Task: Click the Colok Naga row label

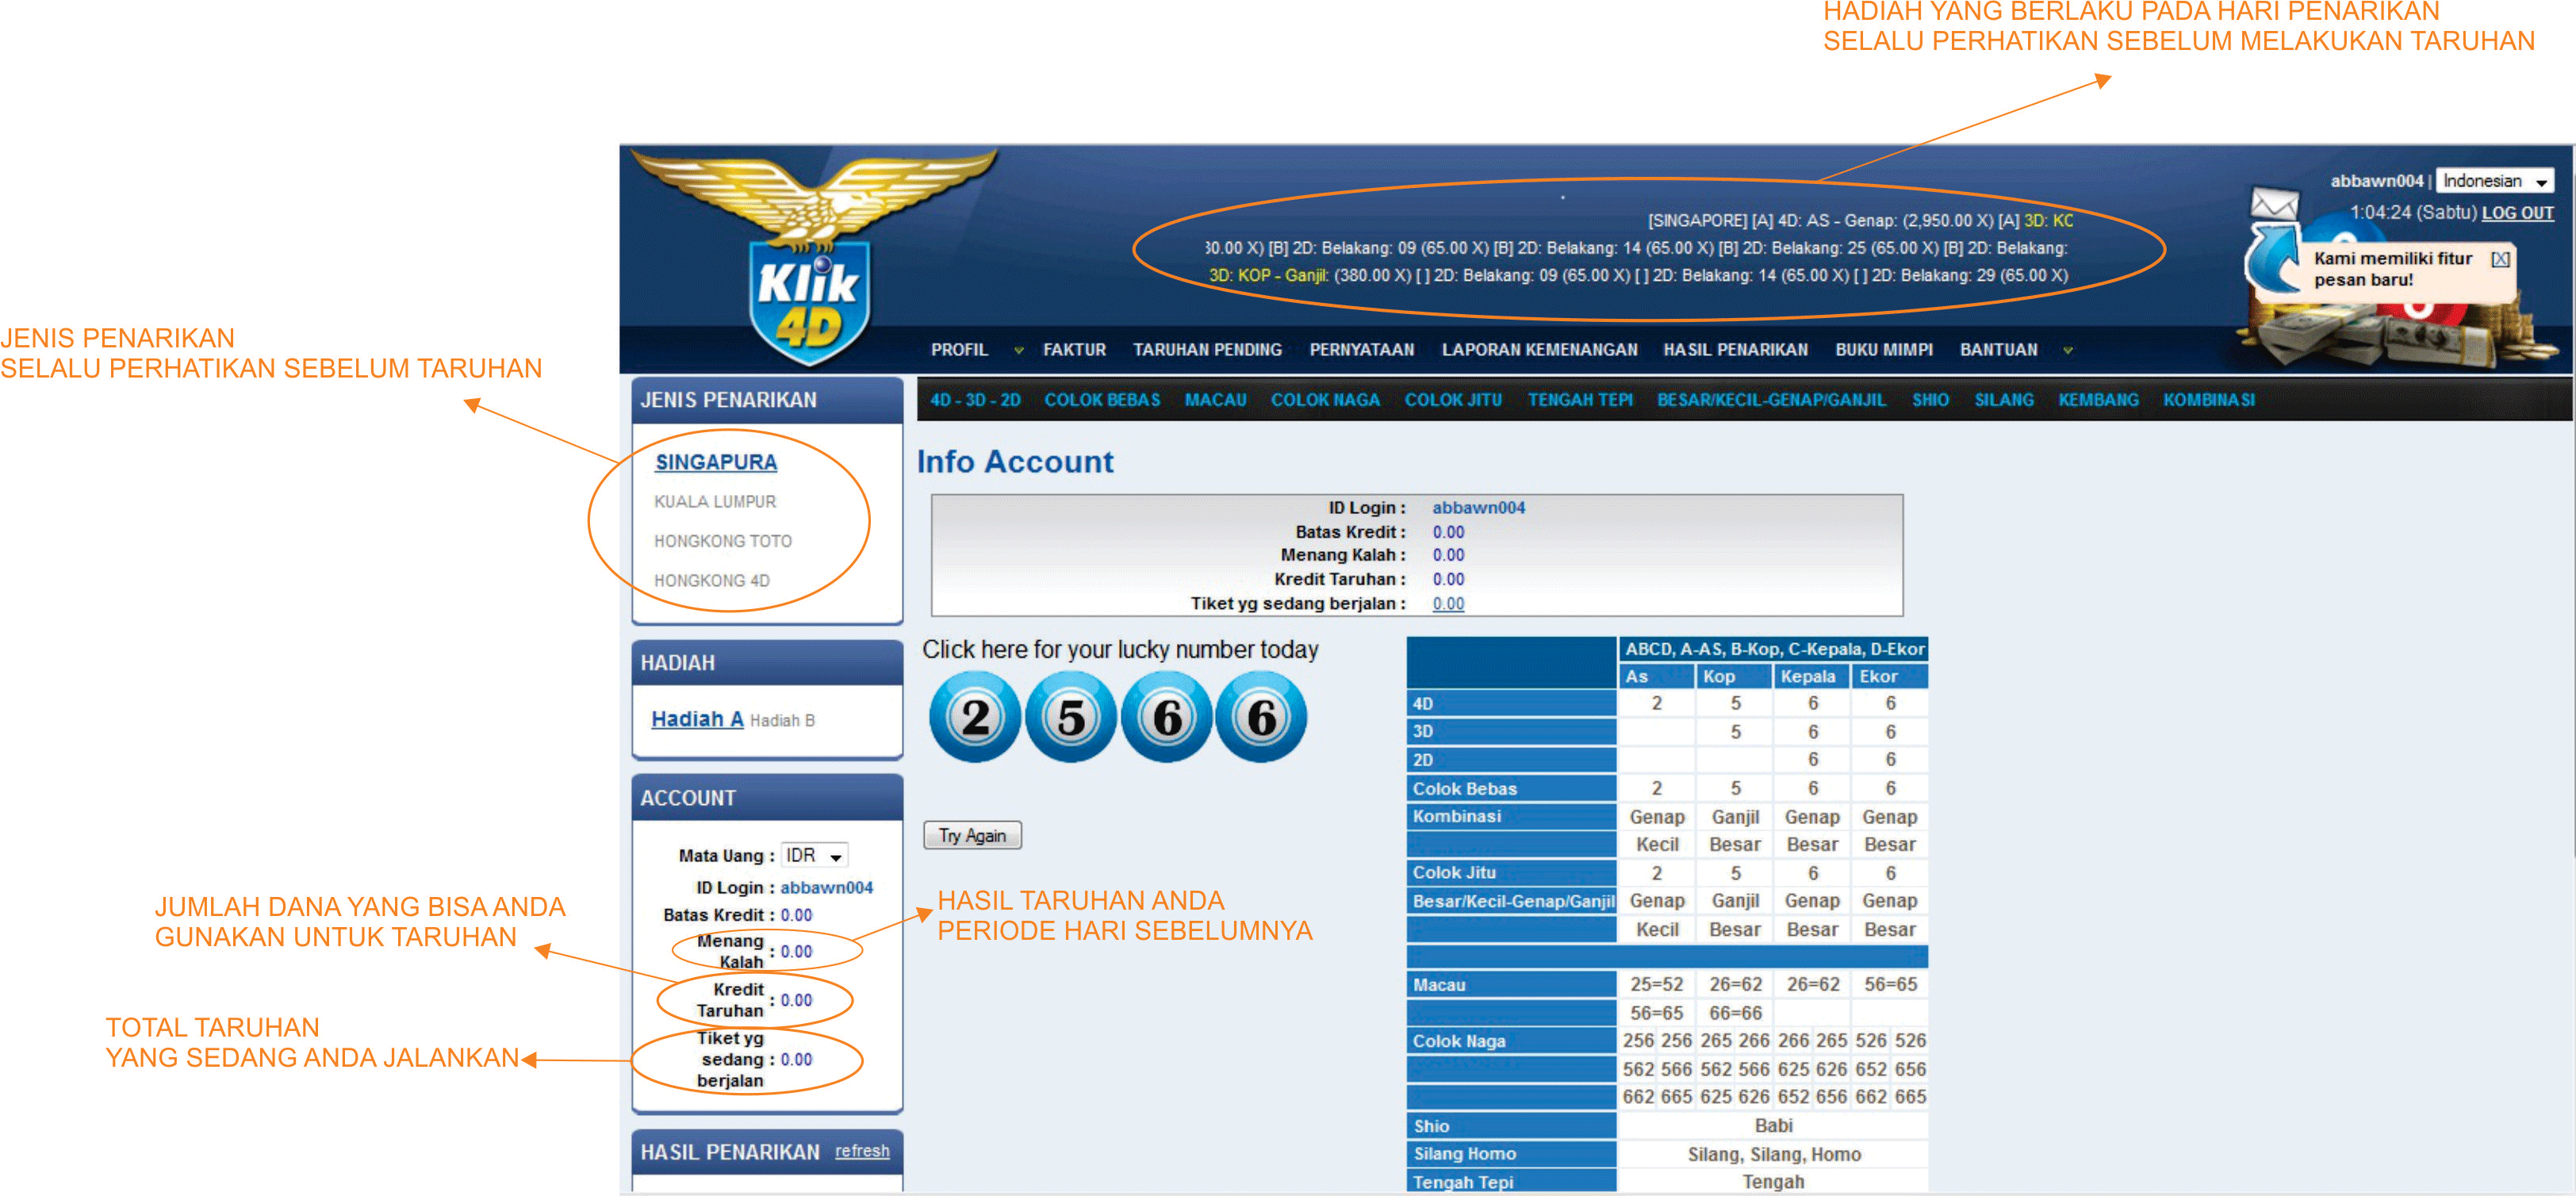Action: 1458,1041
